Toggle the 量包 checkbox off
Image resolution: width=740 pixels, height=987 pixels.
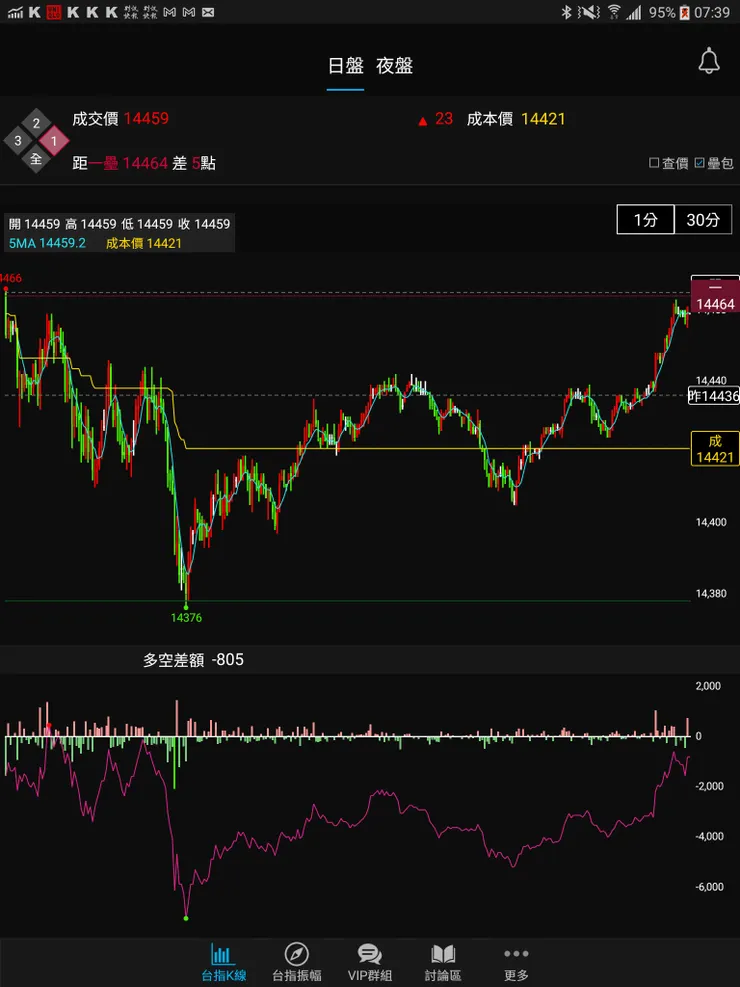[x=714, y=163]
